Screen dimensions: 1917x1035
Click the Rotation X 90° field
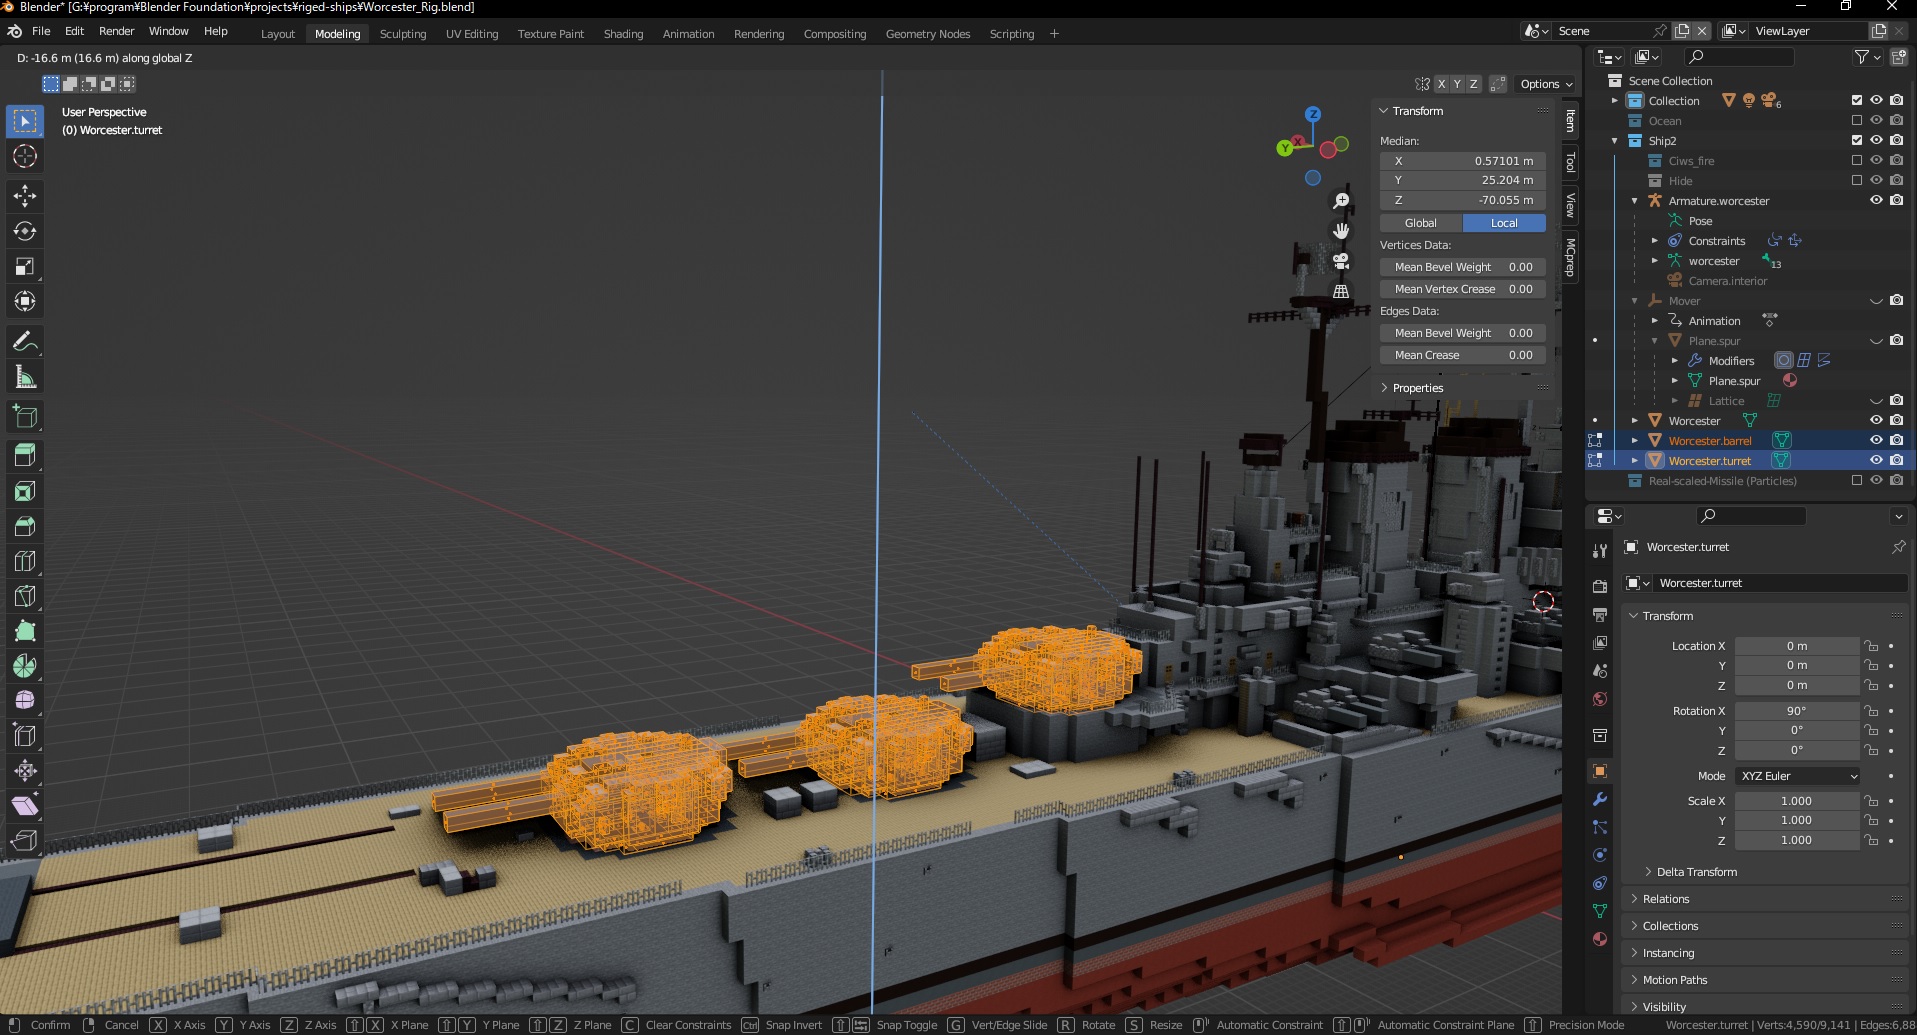1797,711
